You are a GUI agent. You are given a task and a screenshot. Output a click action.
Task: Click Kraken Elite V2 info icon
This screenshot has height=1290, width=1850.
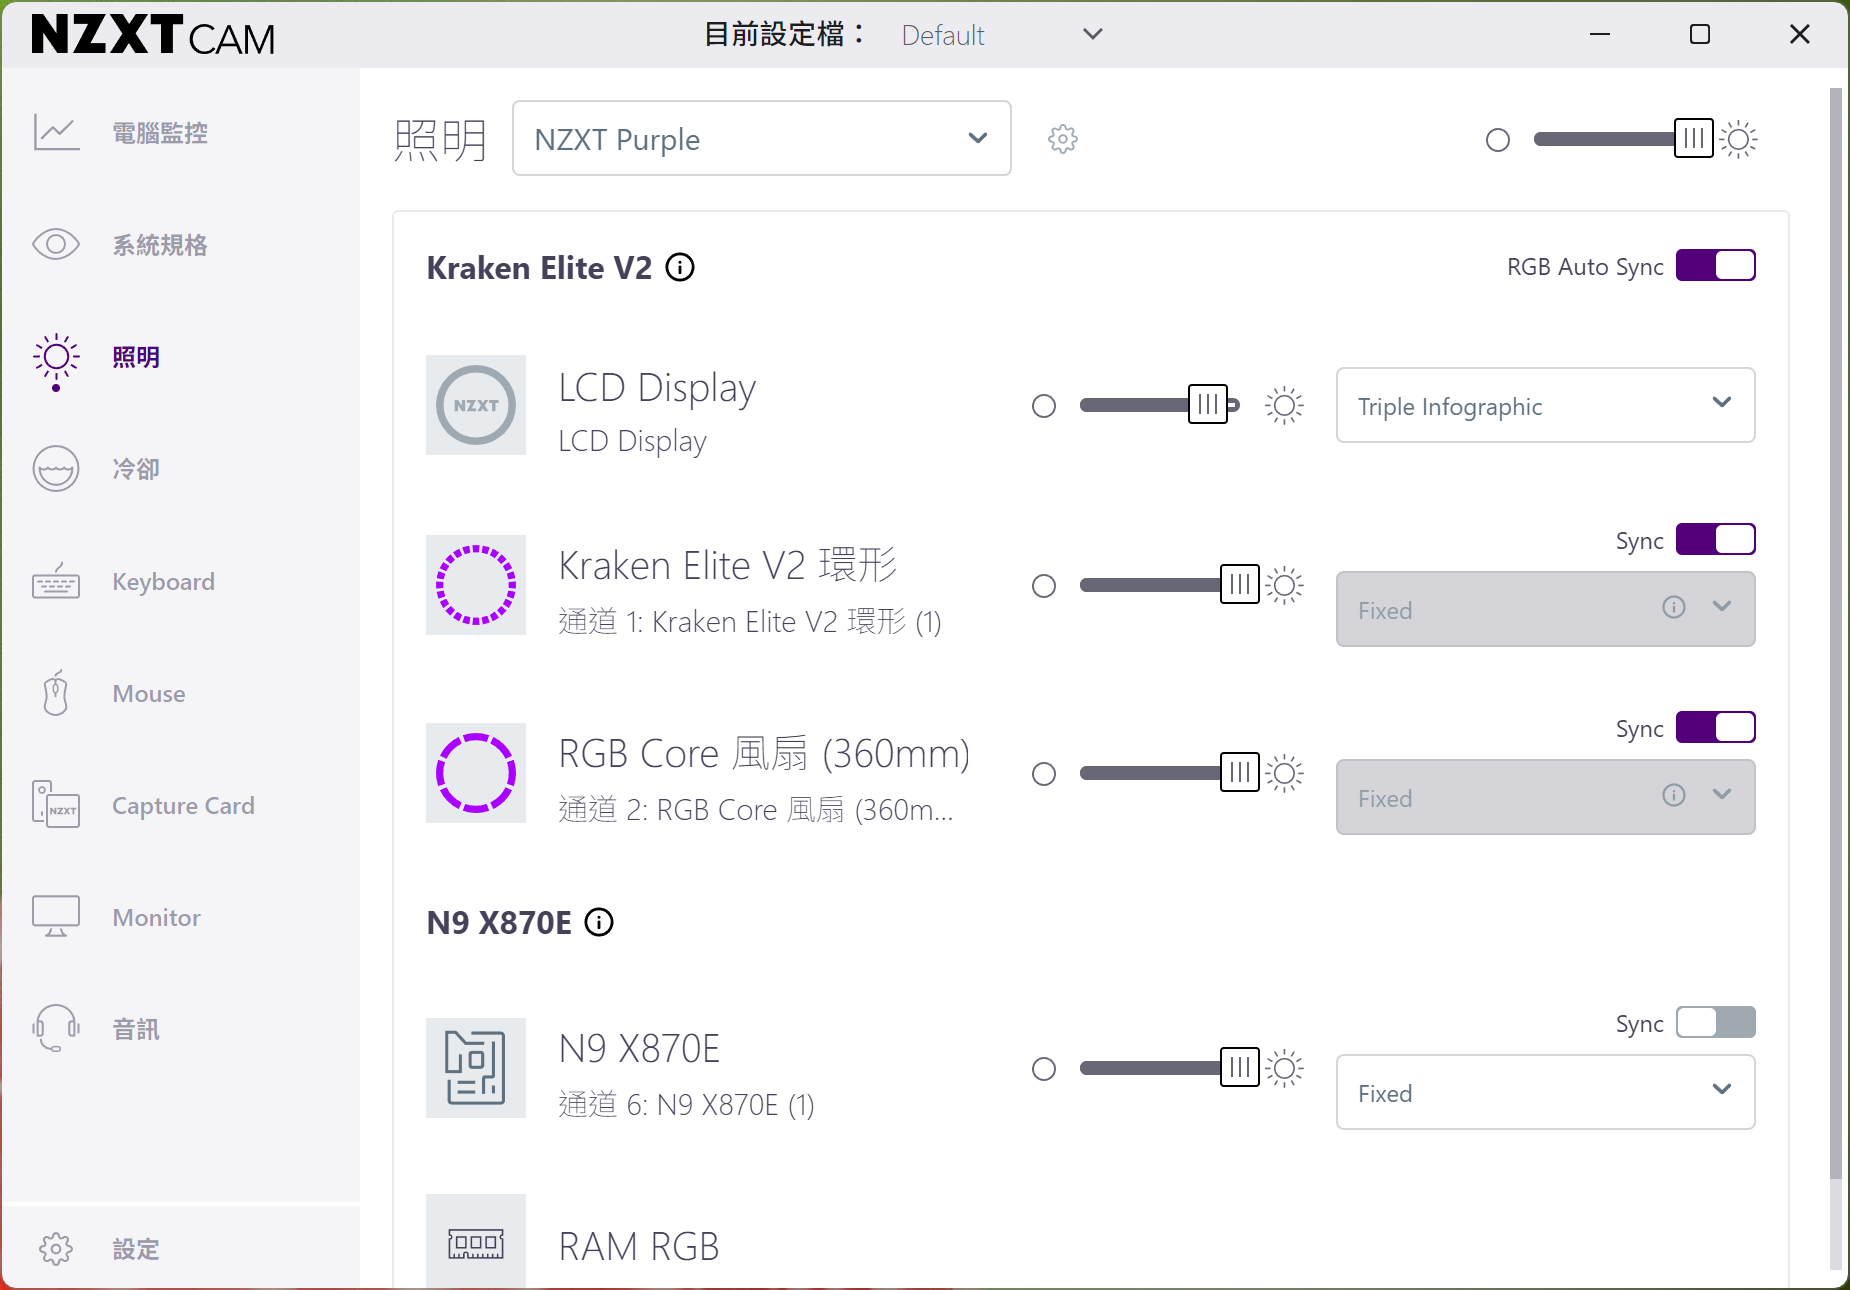(x=680, y=267)
